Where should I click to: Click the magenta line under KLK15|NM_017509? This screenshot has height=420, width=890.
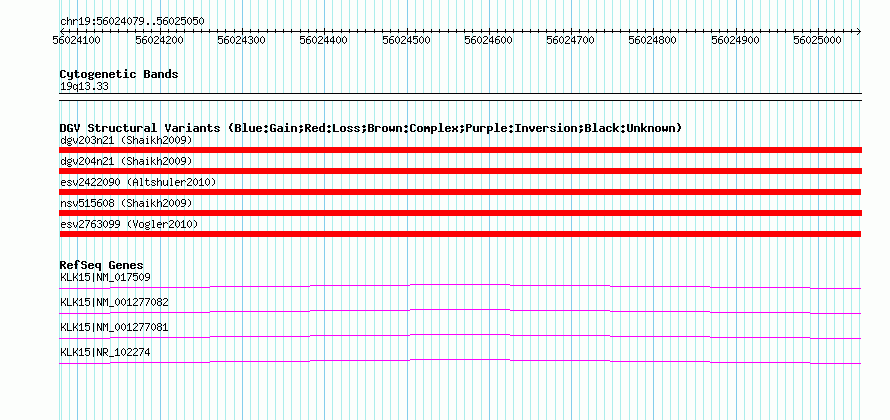(460, 287)
